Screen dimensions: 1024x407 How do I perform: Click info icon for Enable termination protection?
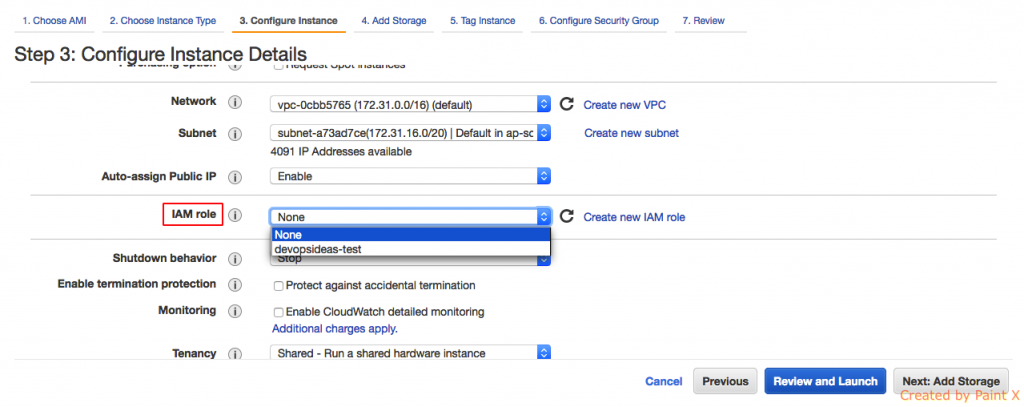(236, 285)
